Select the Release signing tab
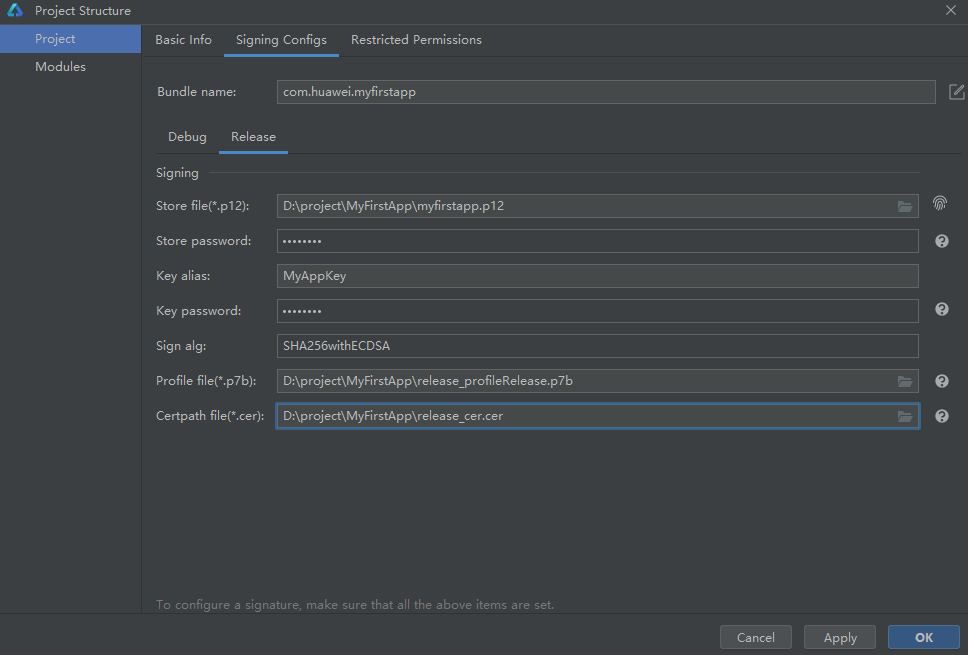Viewport: 968px width, 655px height. point(253,137)
